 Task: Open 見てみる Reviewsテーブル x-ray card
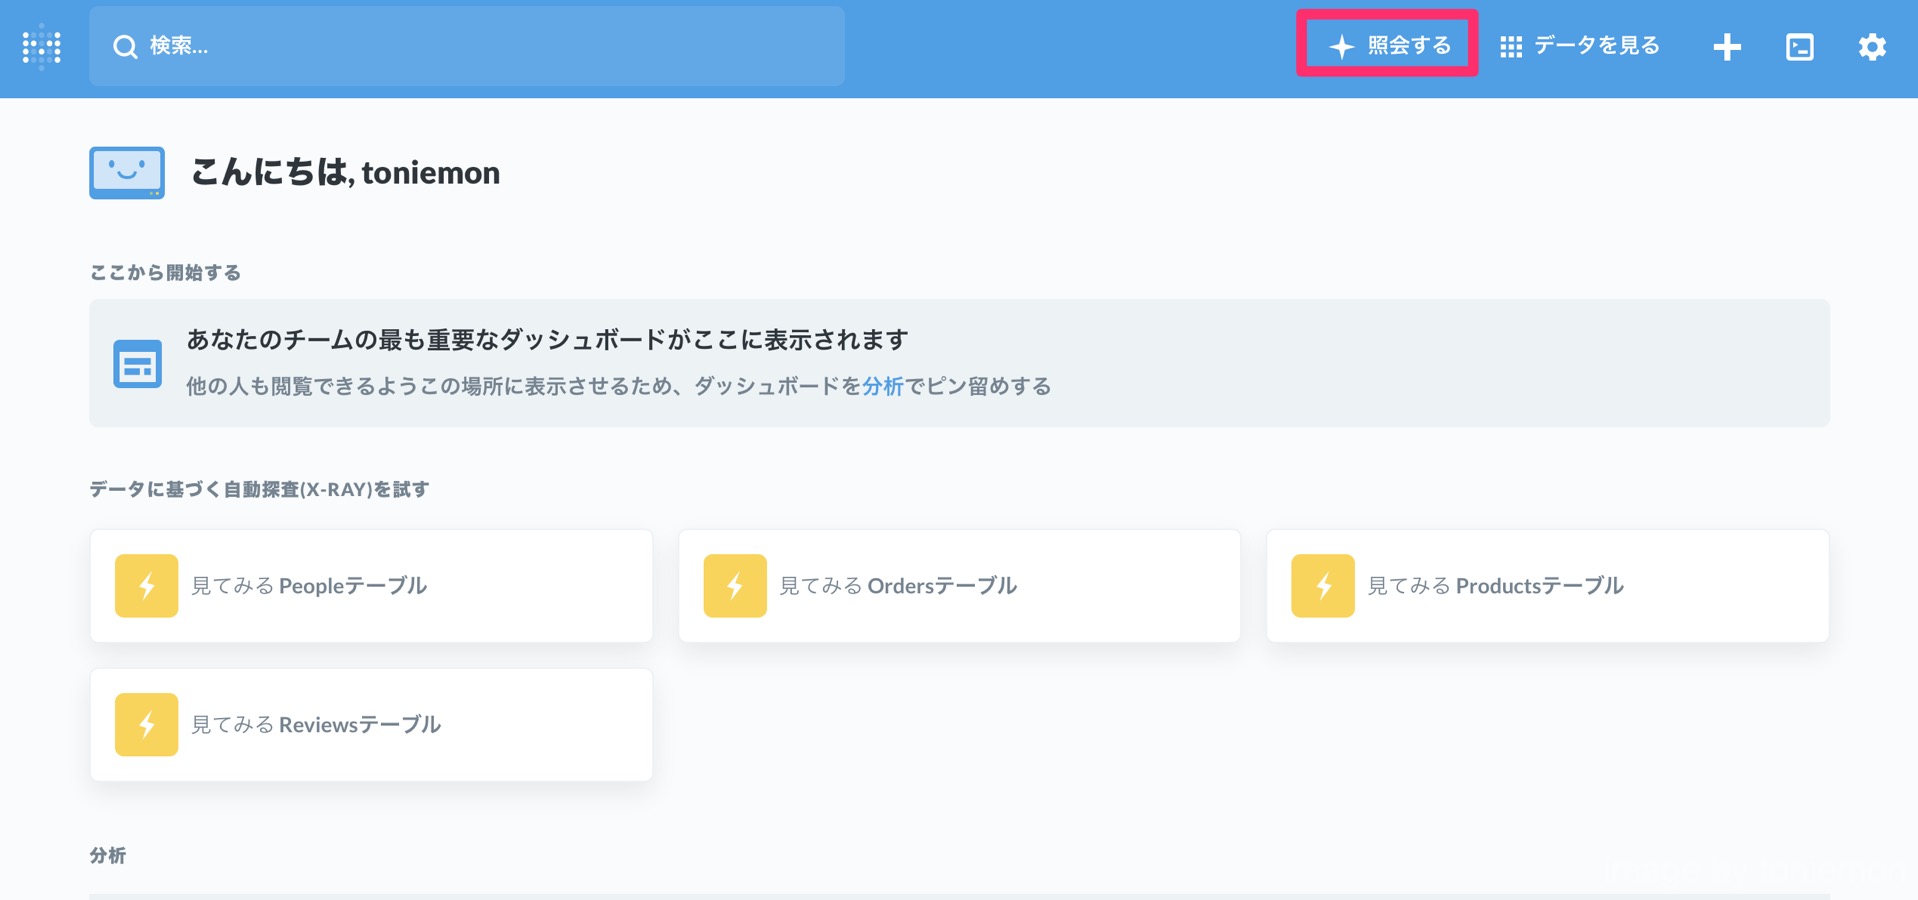pos(370,724)
